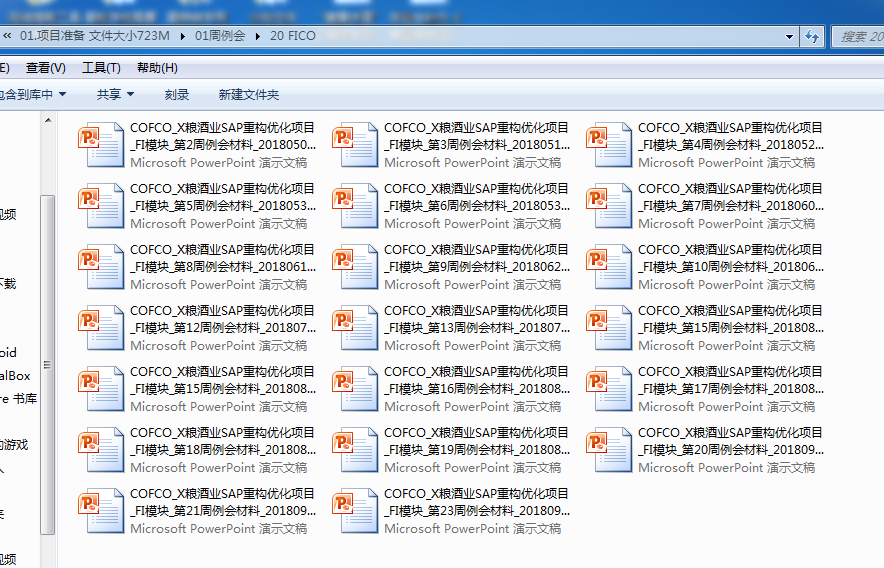Screen dimensions: 884x568
Task: Open the address bar history dropdown
Action: pyautogui.click(x=789, y=37)
